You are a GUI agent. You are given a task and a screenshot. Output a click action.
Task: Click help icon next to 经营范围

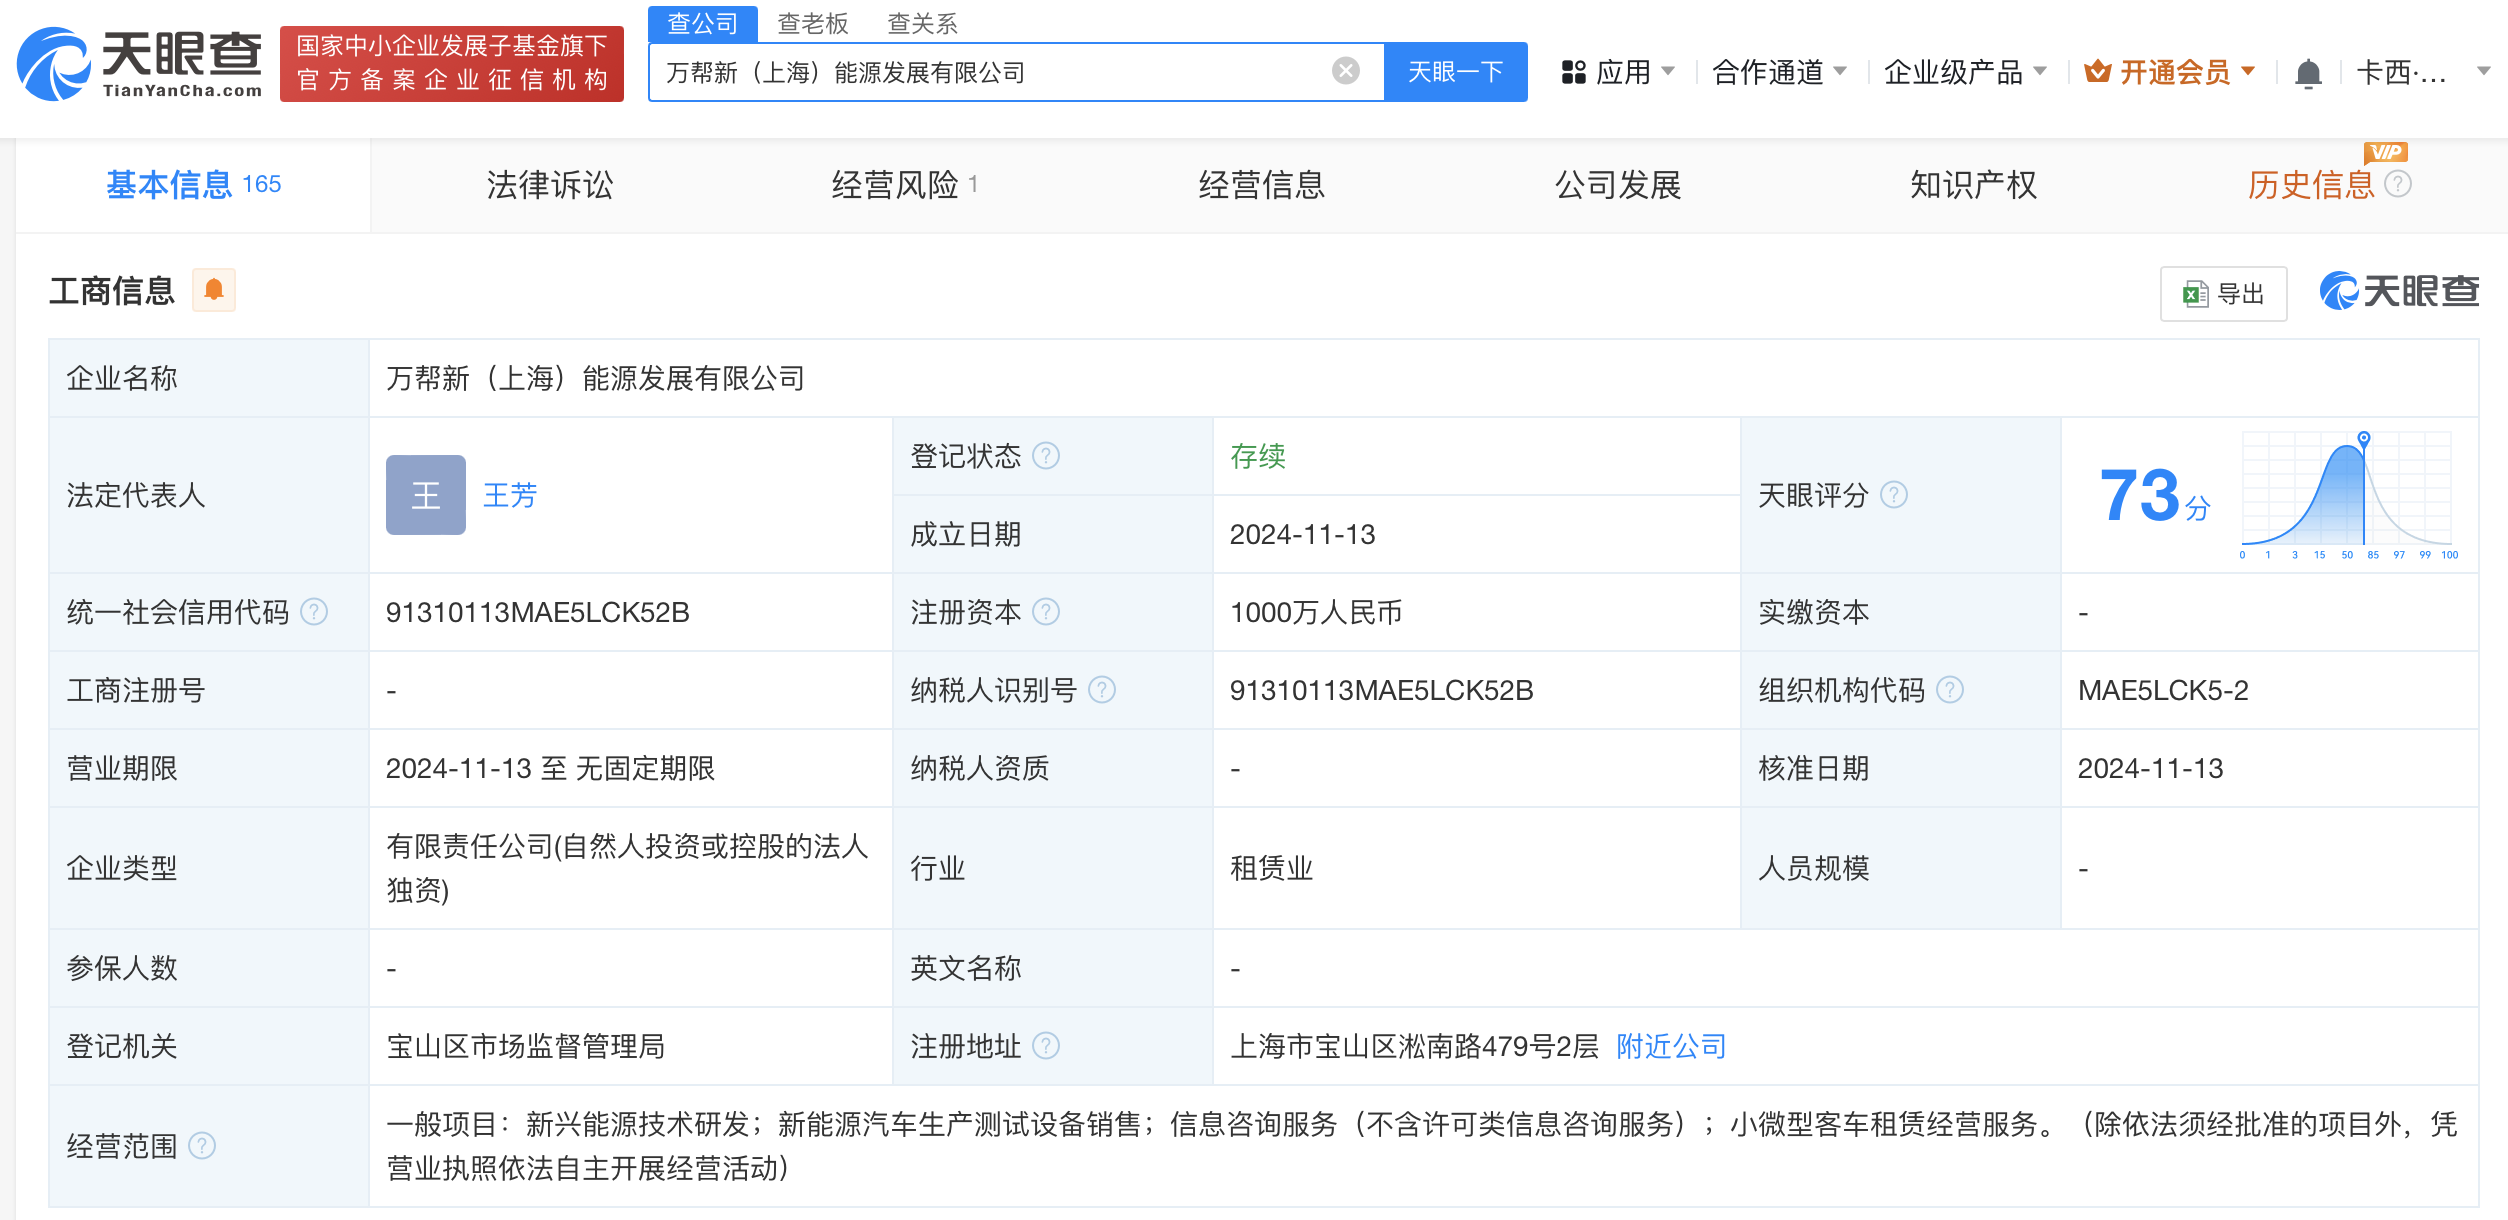coord(202,1146)
